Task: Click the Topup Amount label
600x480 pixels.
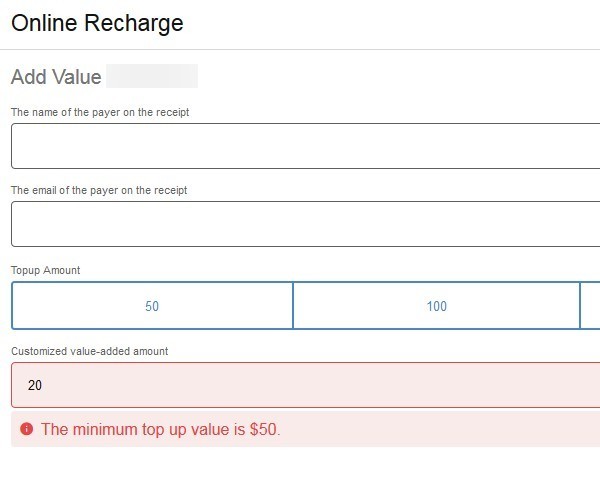Action: coord(45,270)
